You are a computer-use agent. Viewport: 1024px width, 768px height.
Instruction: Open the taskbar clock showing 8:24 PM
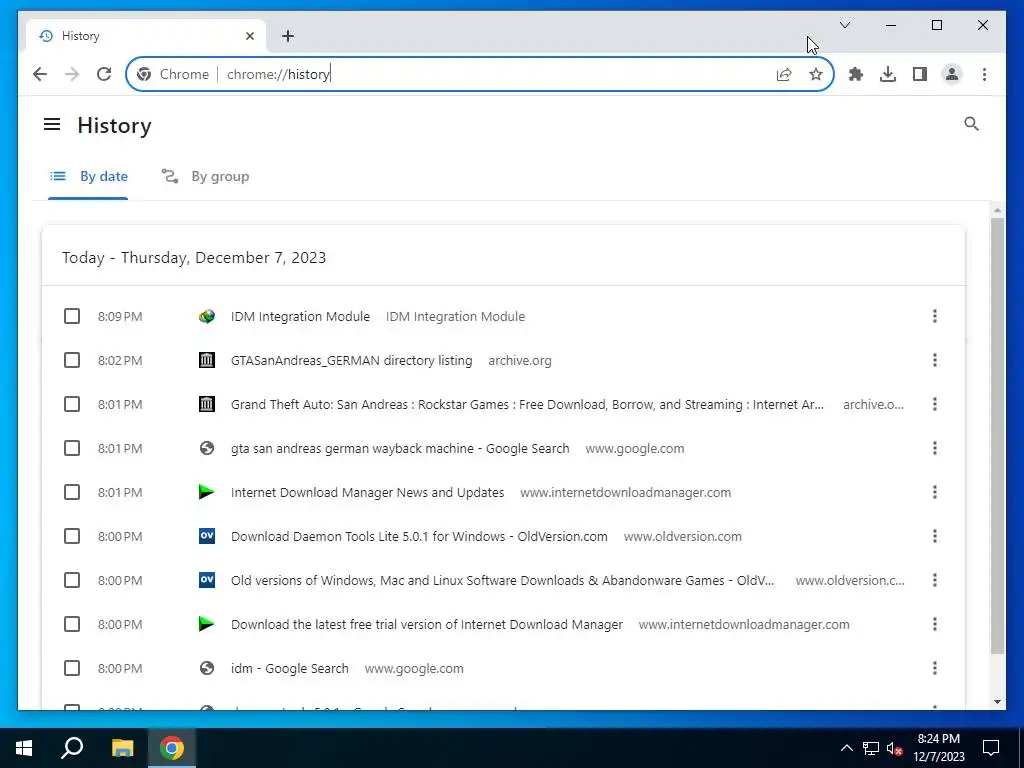tap(938, 748)
